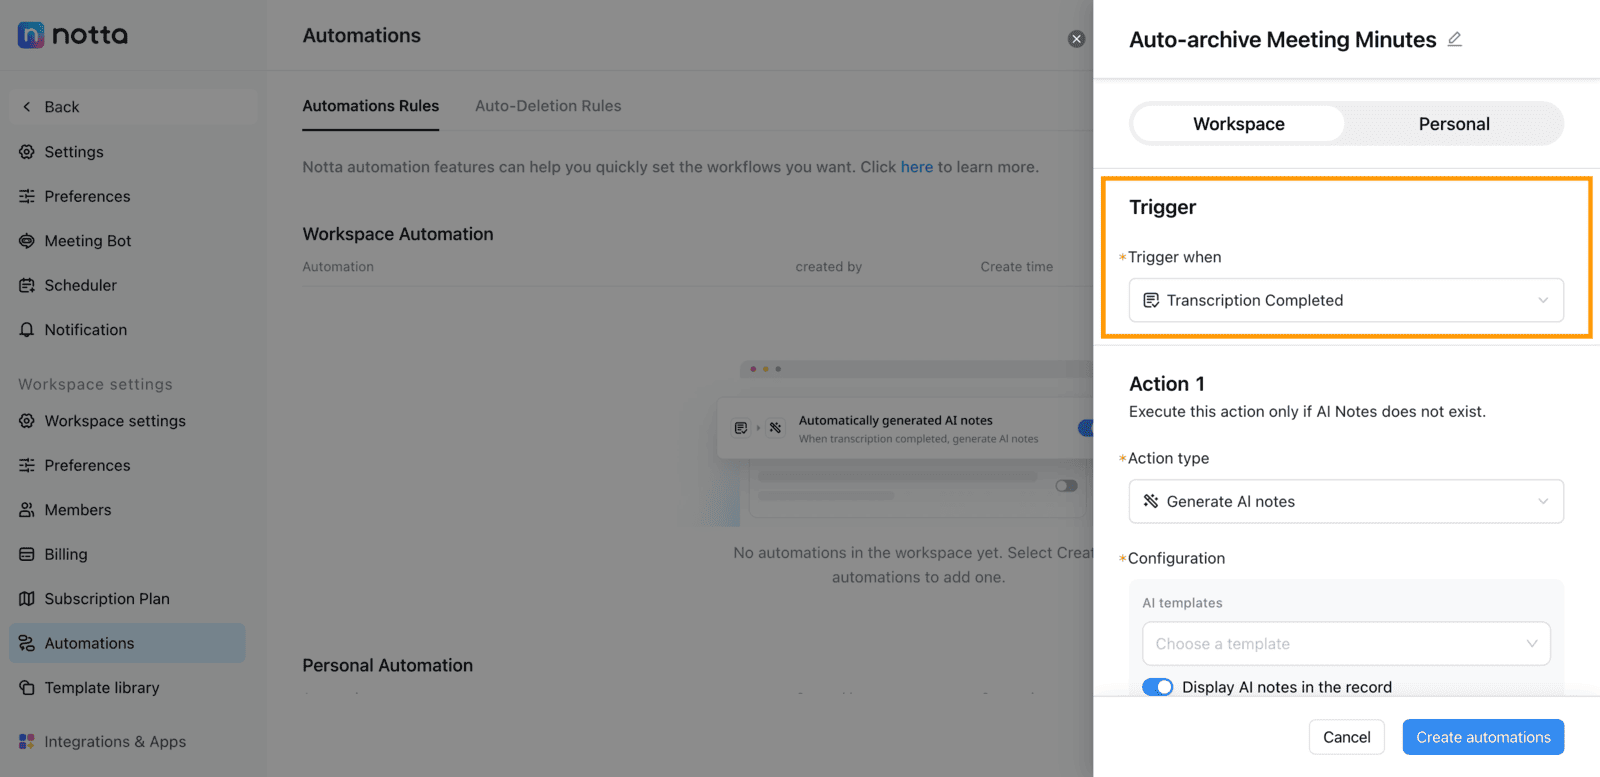The height and width of the screenshot is (777, 1600).
Task: Click the Back button in sidebar
Action: (133, 107)
